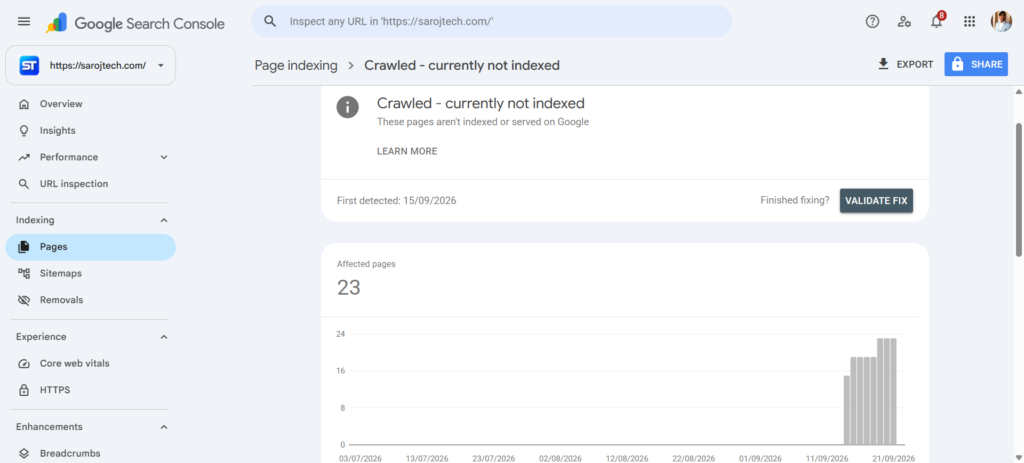1024x463 pixels.
Task: Click the Inspect any URL input field
Action: point(492,22)
